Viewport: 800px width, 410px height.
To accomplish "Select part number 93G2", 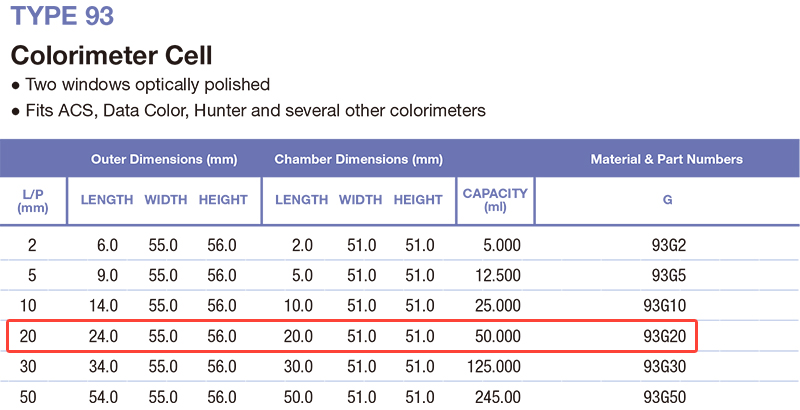I will click(x=669, y=246).
